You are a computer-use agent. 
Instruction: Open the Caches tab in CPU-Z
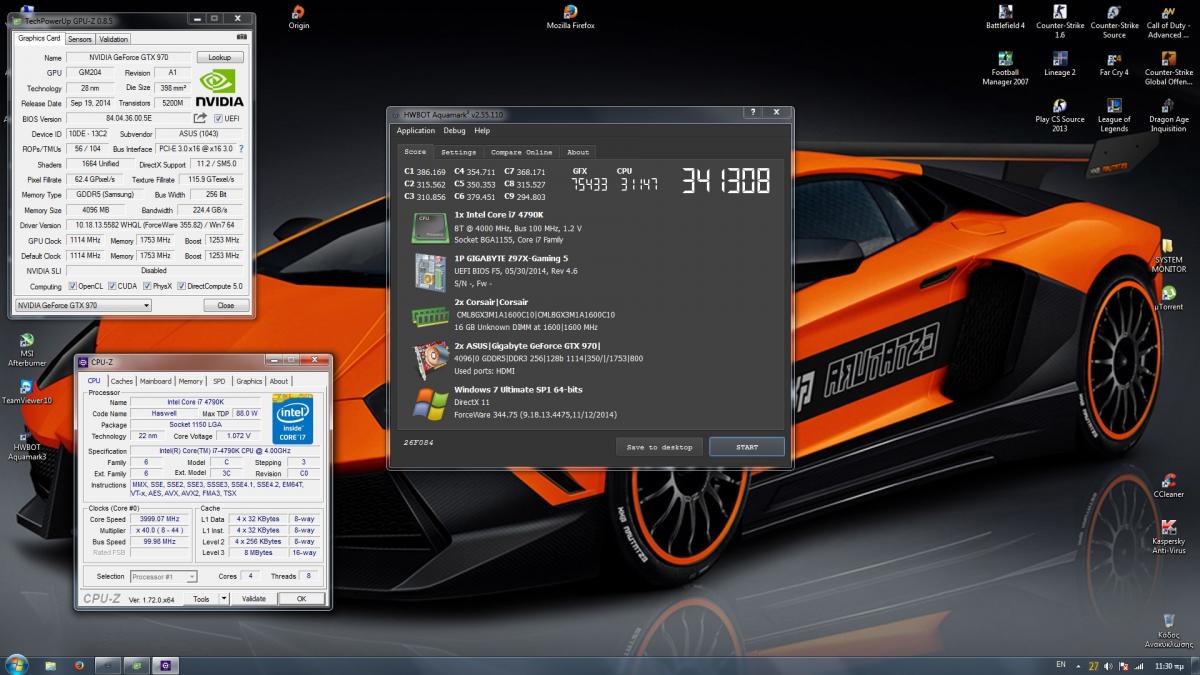pos(122,381)
